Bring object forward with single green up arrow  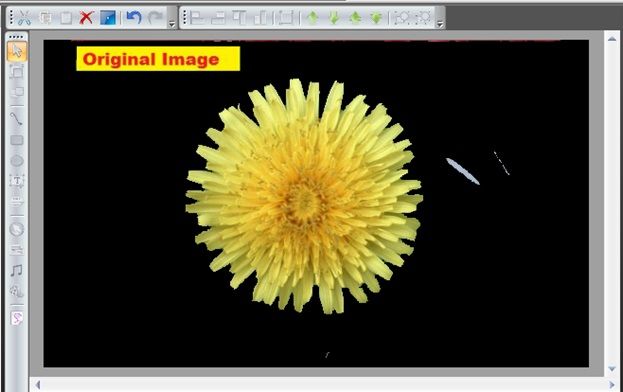313,18
